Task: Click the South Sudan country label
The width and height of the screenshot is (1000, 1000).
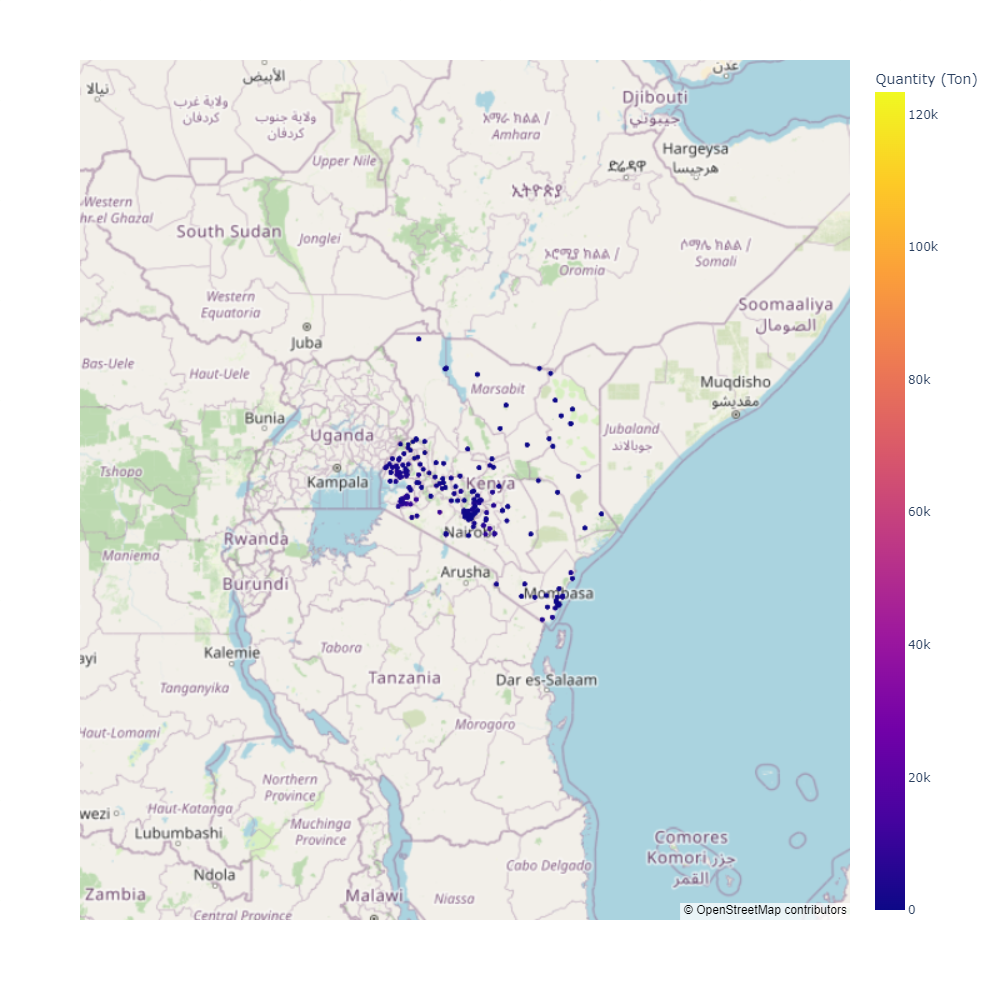Action: (x=228, y=232)
